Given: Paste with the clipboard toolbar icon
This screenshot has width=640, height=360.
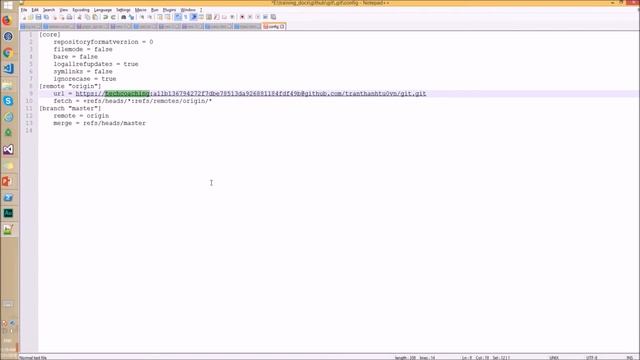Looking at the screenshot, I should [x=95, y=17].
